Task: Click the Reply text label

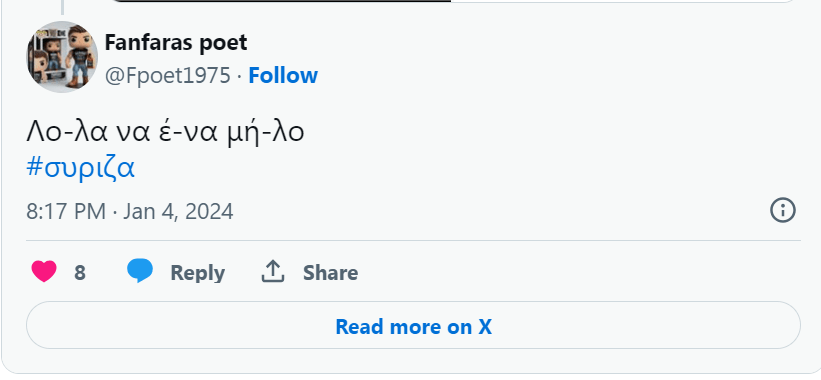Action: (x=197, y=273)
